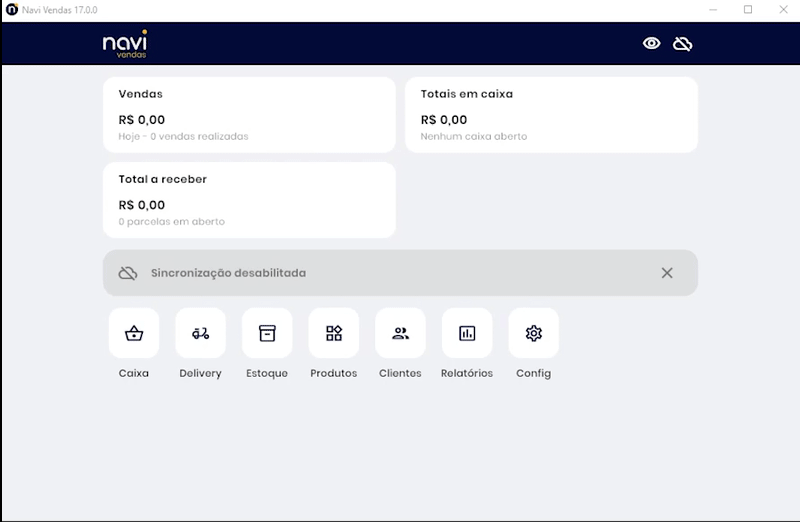Open the Relatórios chart icon

click(x=467, y=333)
